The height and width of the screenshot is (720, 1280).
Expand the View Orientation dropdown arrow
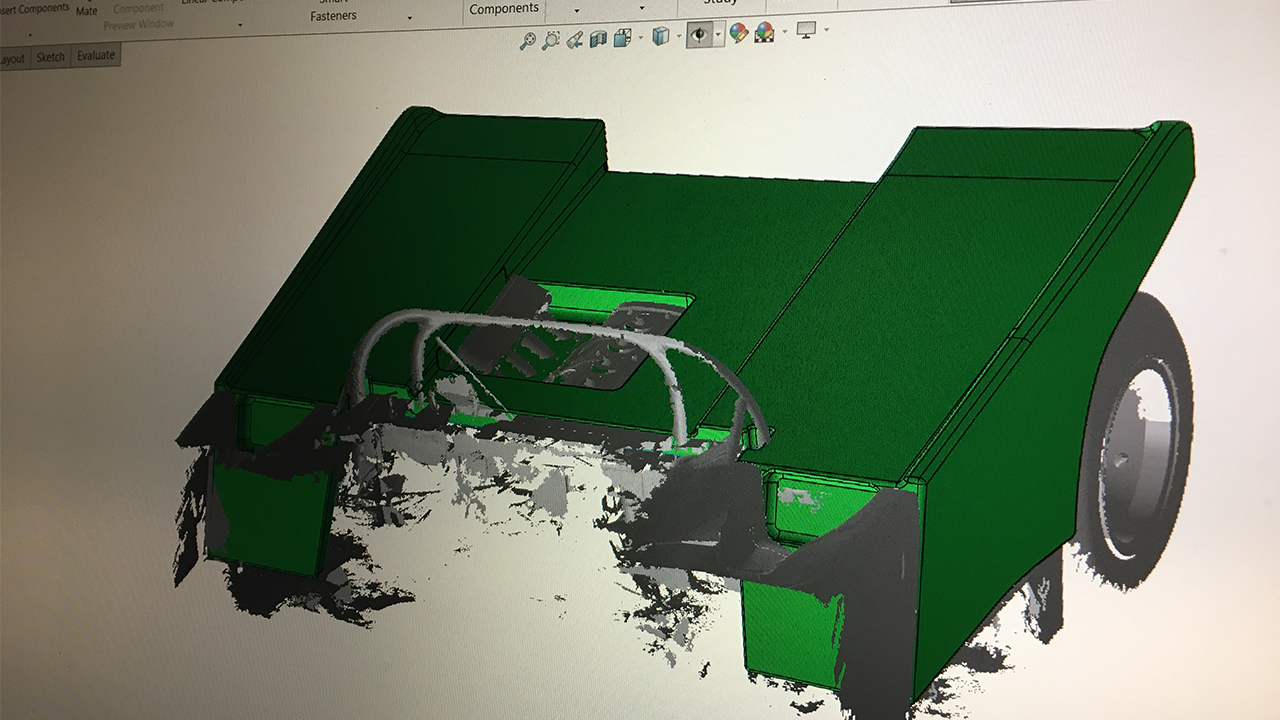(x=639, y=39)
